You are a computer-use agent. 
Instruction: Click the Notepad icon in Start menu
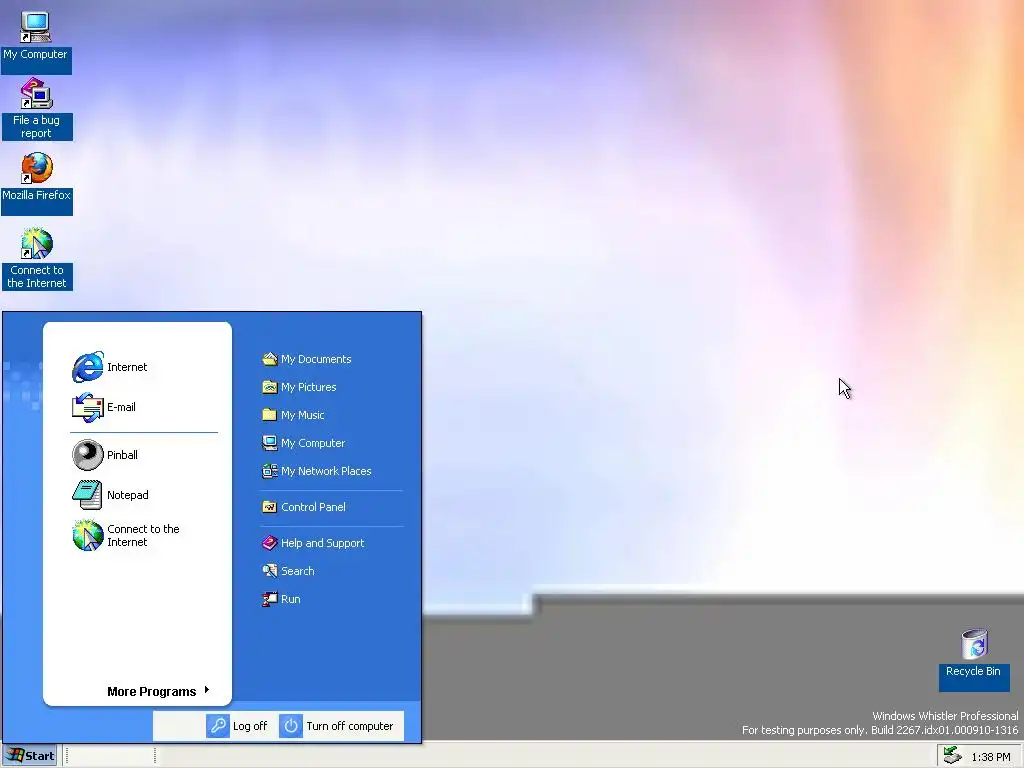tap(88, 495)
